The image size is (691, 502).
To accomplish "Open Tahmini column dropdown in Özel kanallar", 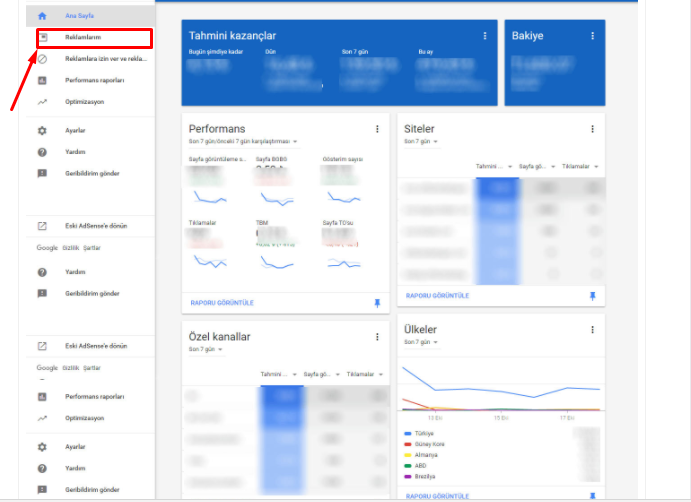I will (279, 374).
